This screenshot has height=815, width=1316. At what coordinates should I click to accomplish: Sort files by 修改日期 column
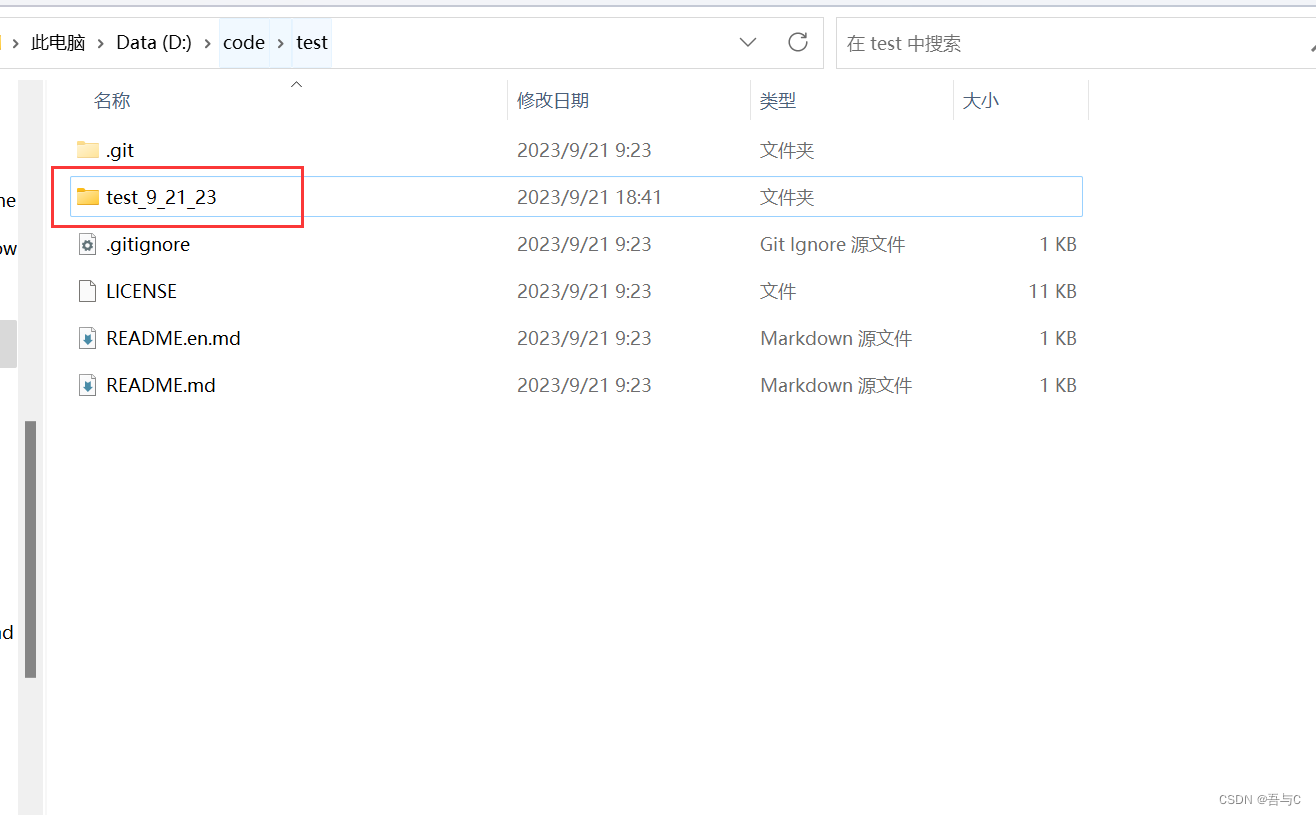coord(553,101)
